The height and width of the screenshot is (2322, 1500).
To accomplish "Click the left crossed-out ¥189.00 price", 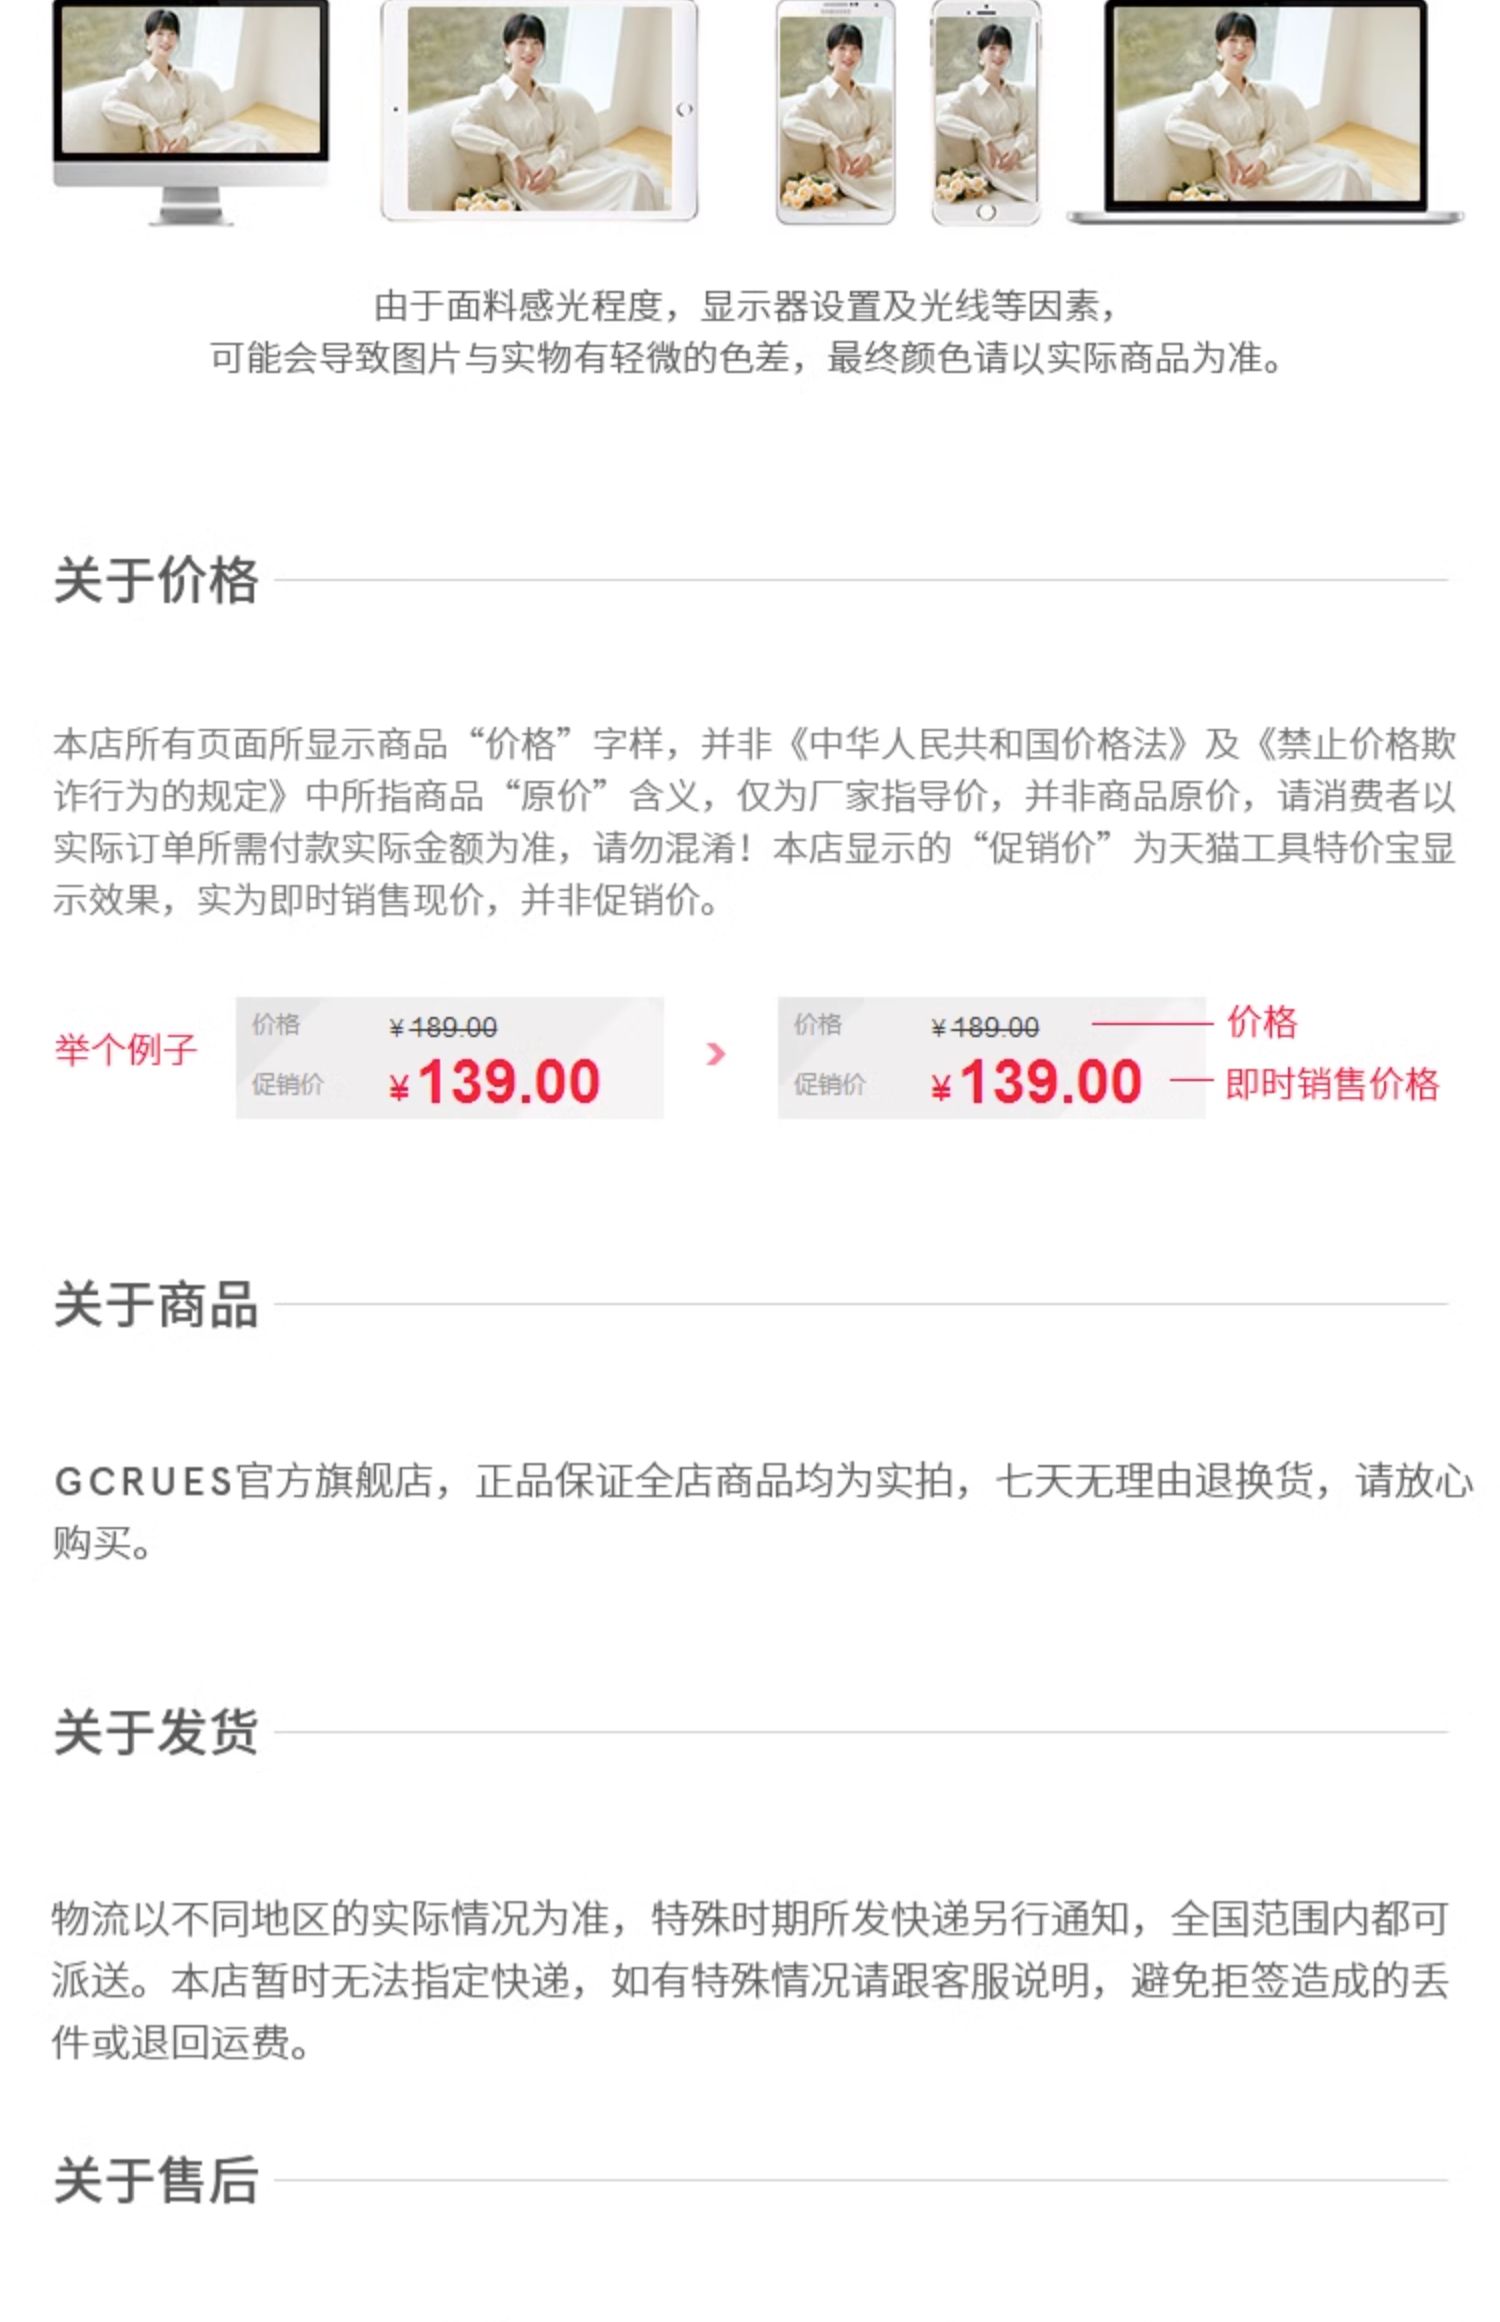I will tap(443, 1027).
